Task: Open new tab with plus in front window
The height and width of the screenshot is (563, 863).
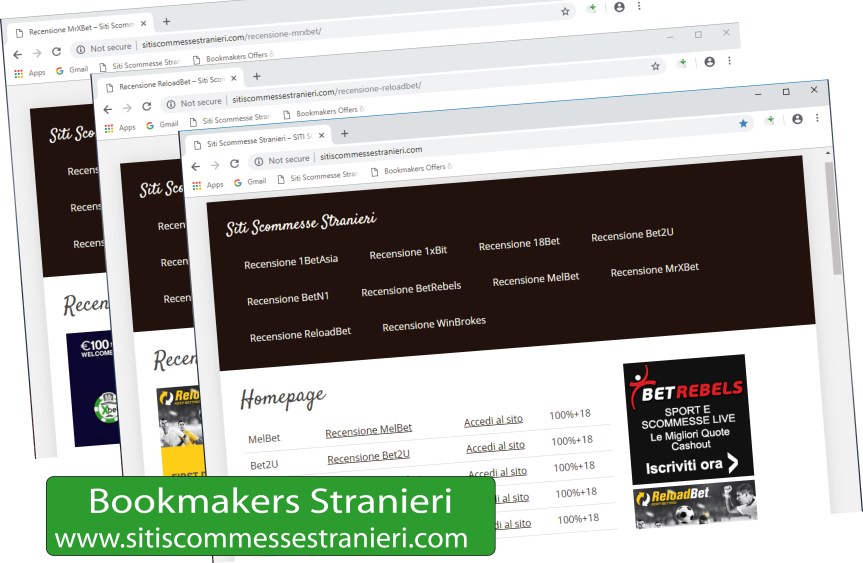Action: pos(345,133)
